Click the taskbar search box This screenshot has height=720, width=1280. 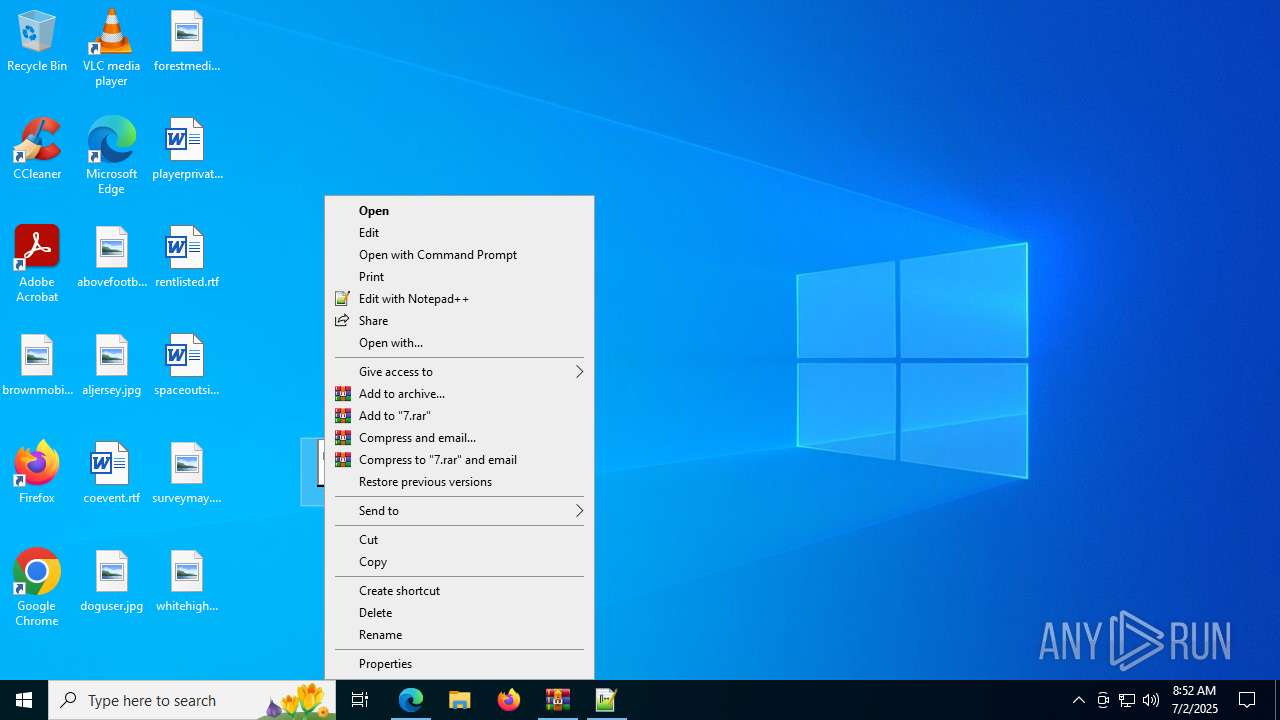[x=192, y=700]
